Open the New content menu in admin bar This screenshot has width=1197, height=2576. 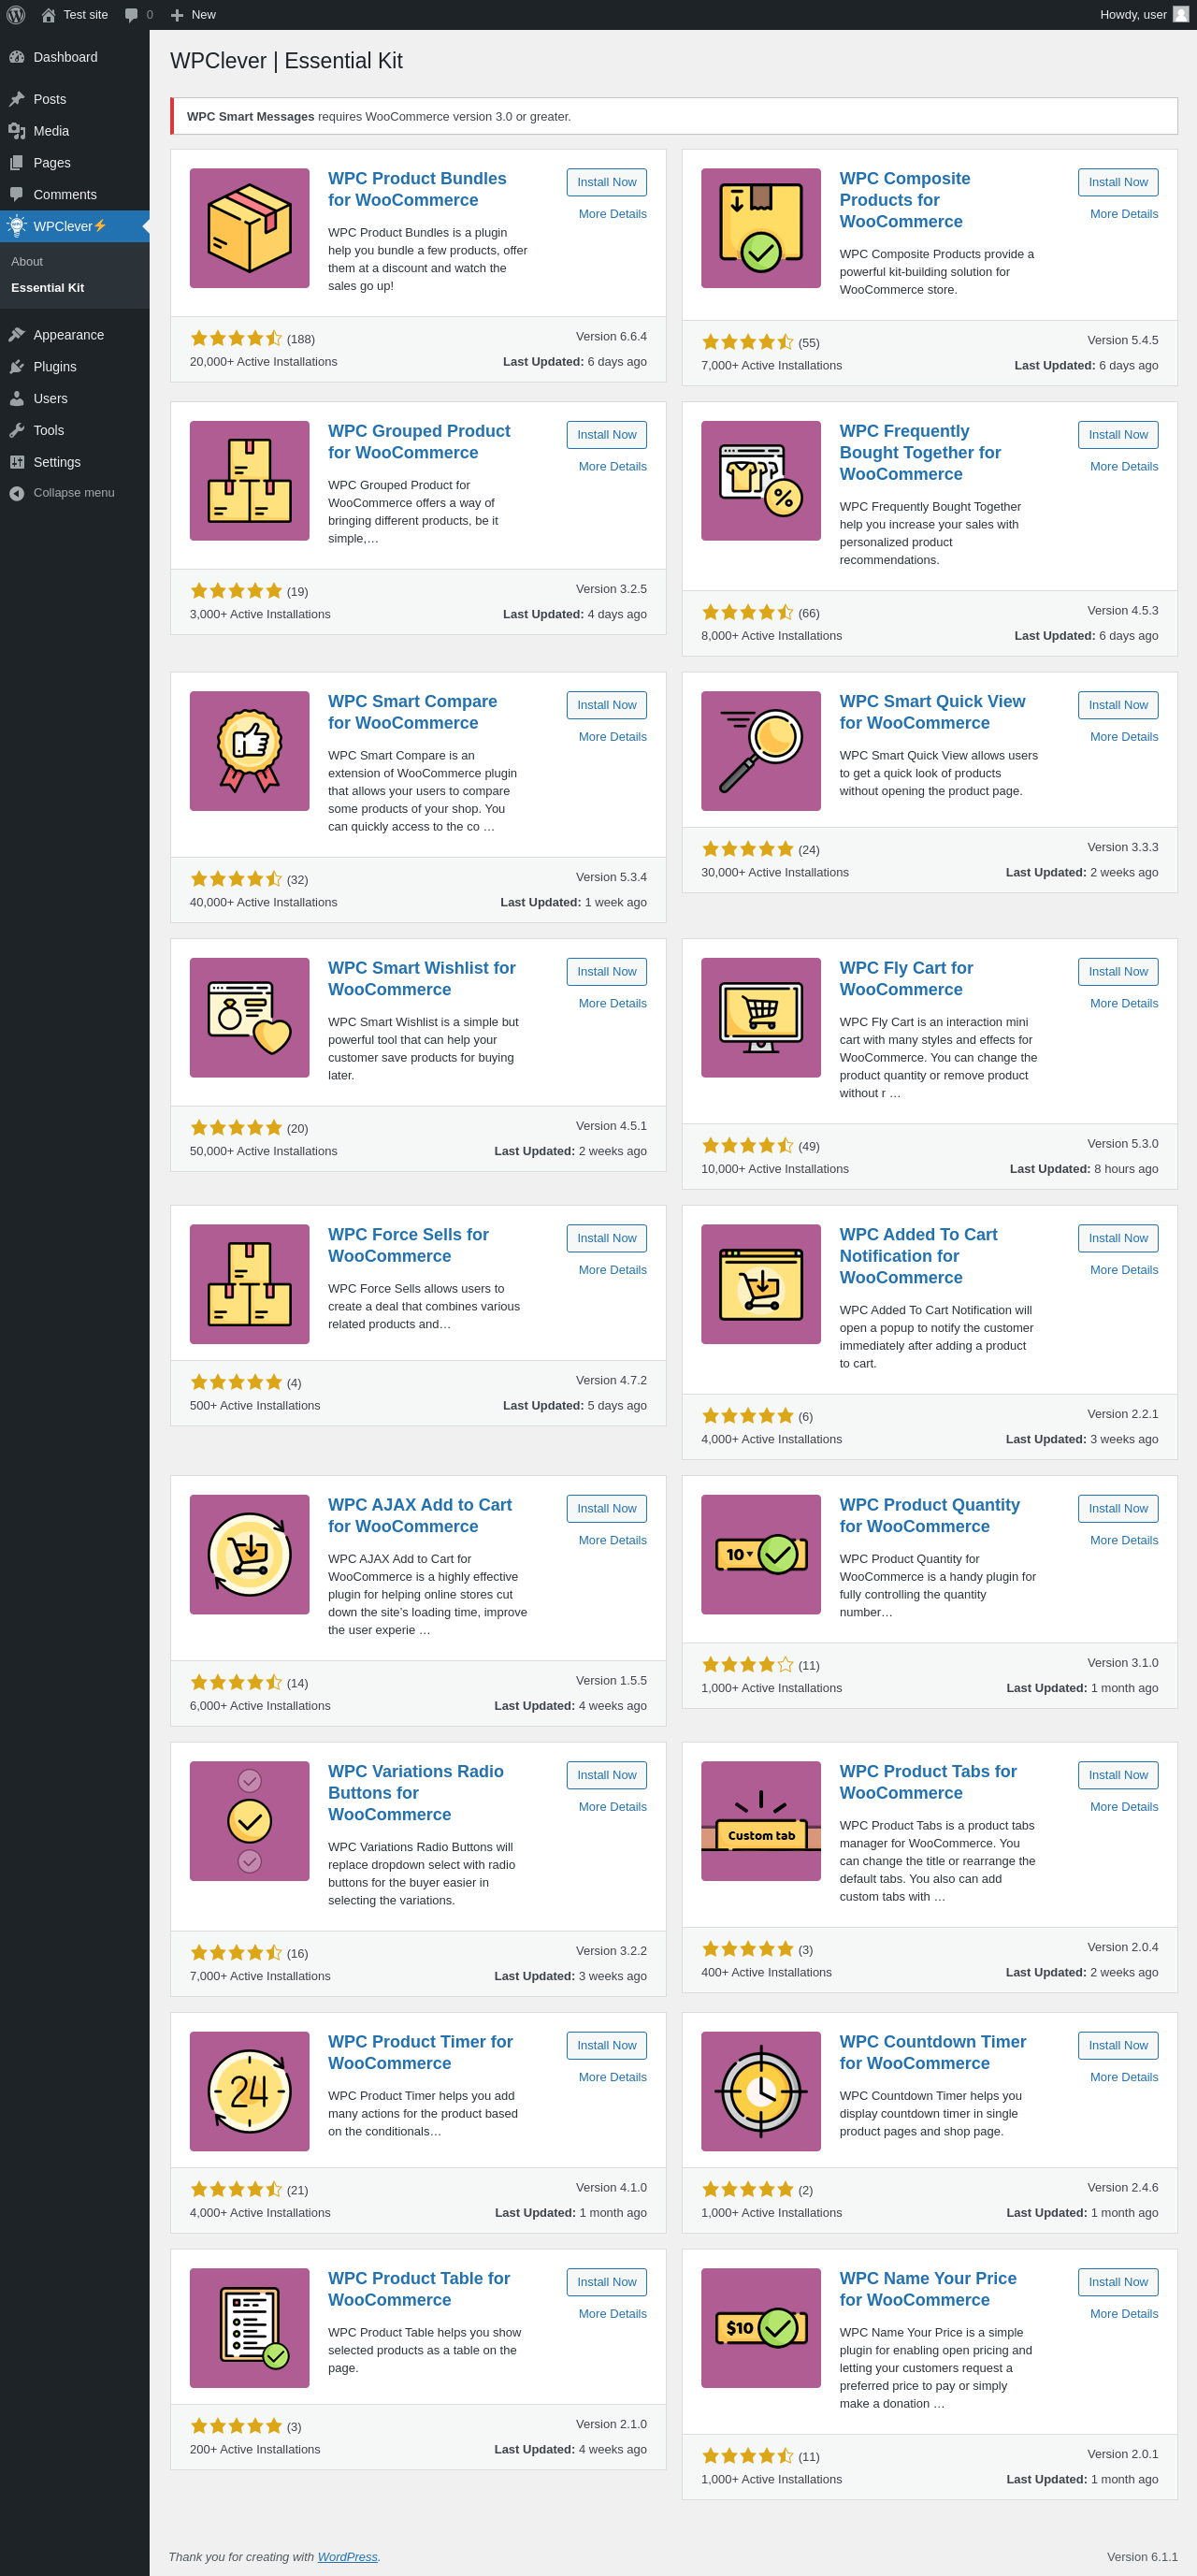click(x=193, y=15)
